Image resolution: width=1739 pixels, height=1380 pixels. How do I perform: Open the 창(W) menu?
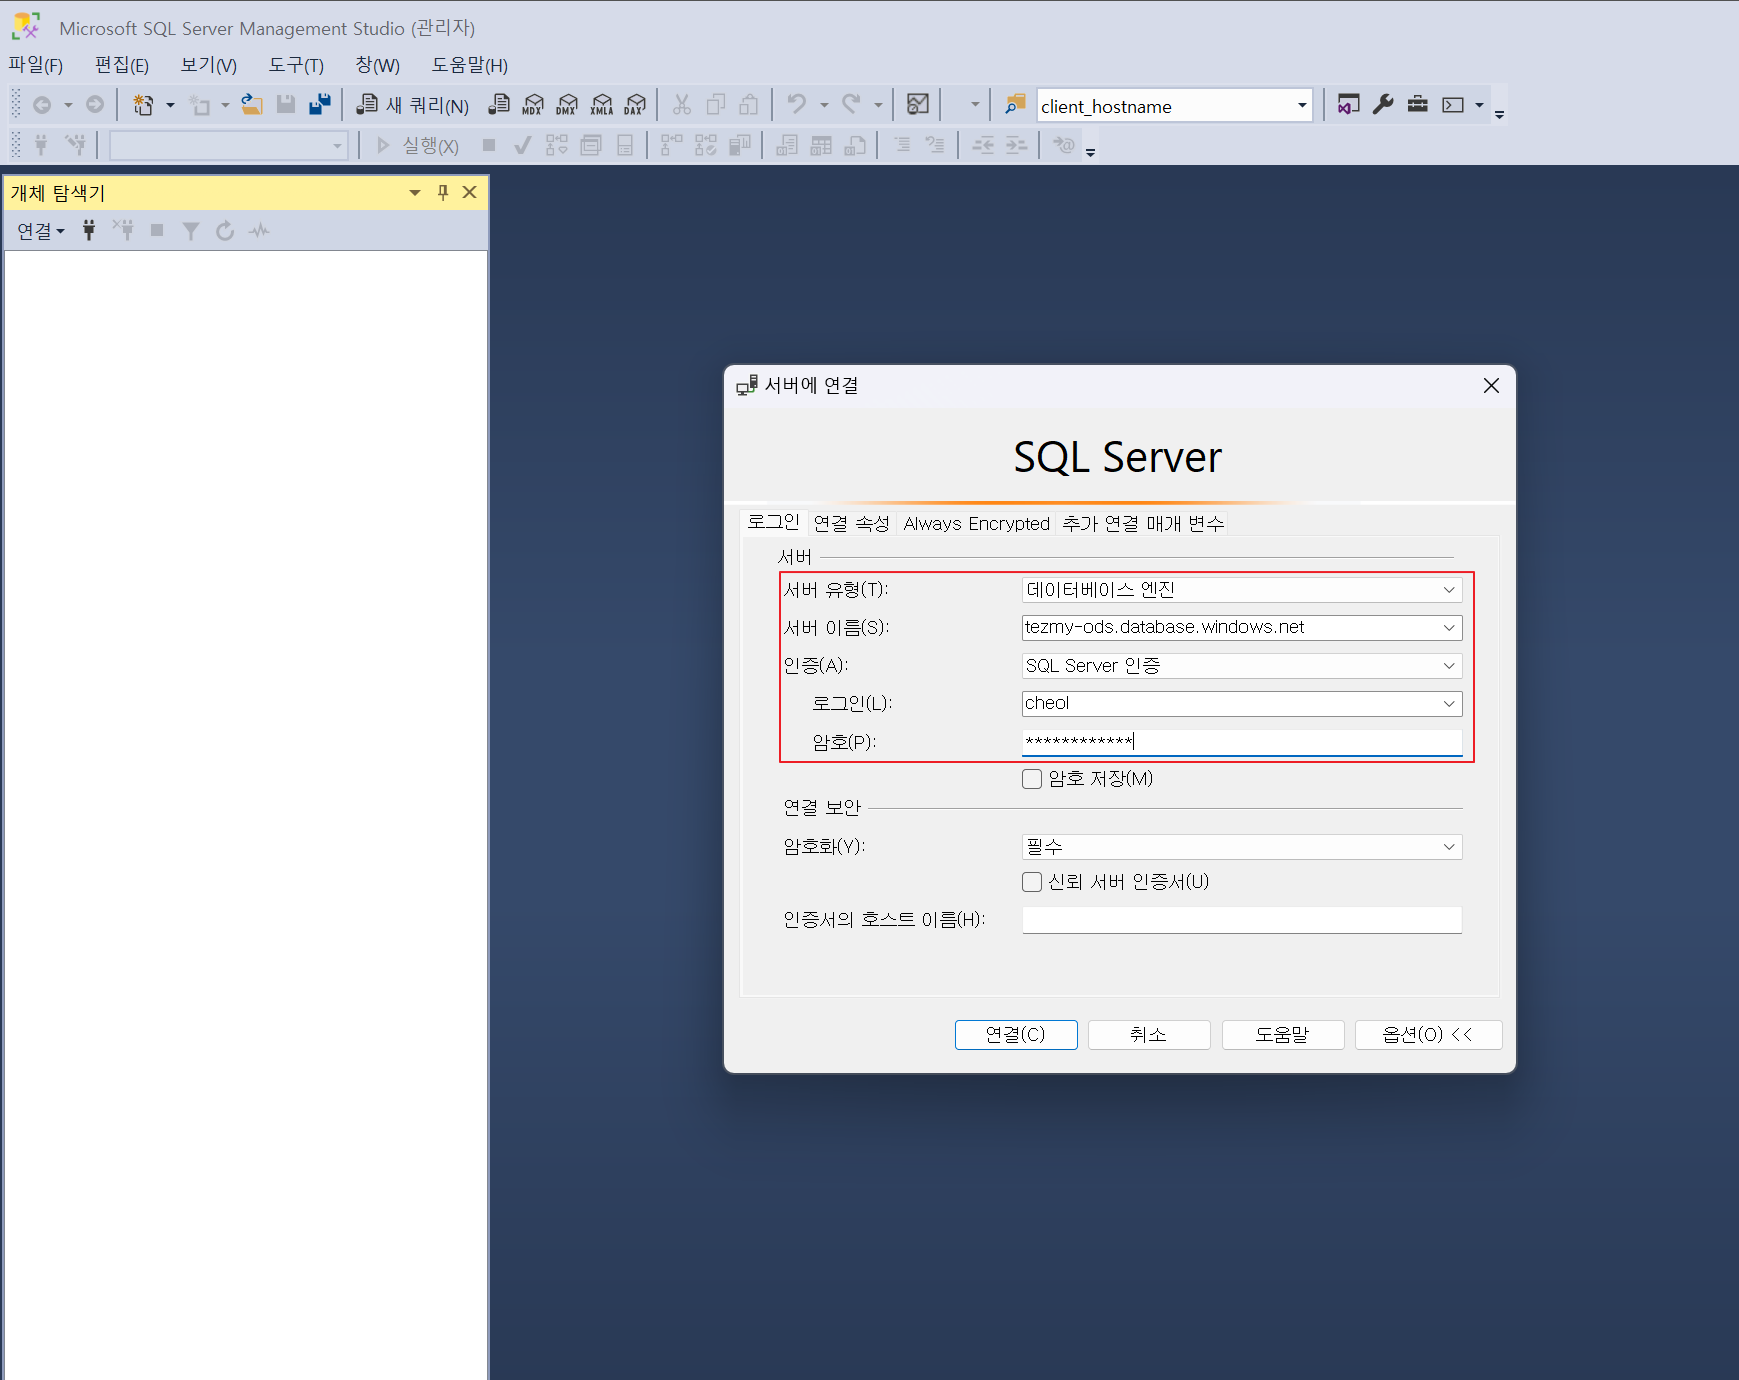click(x=378, y=65)
